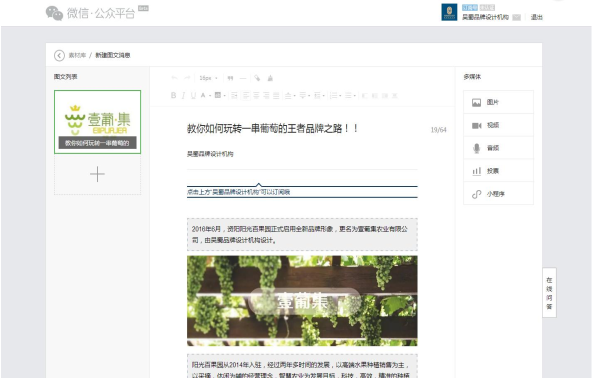Open unordered list style dropdown arrow
The width and height of the screenshot is (592, 379).
click(355, 96)
